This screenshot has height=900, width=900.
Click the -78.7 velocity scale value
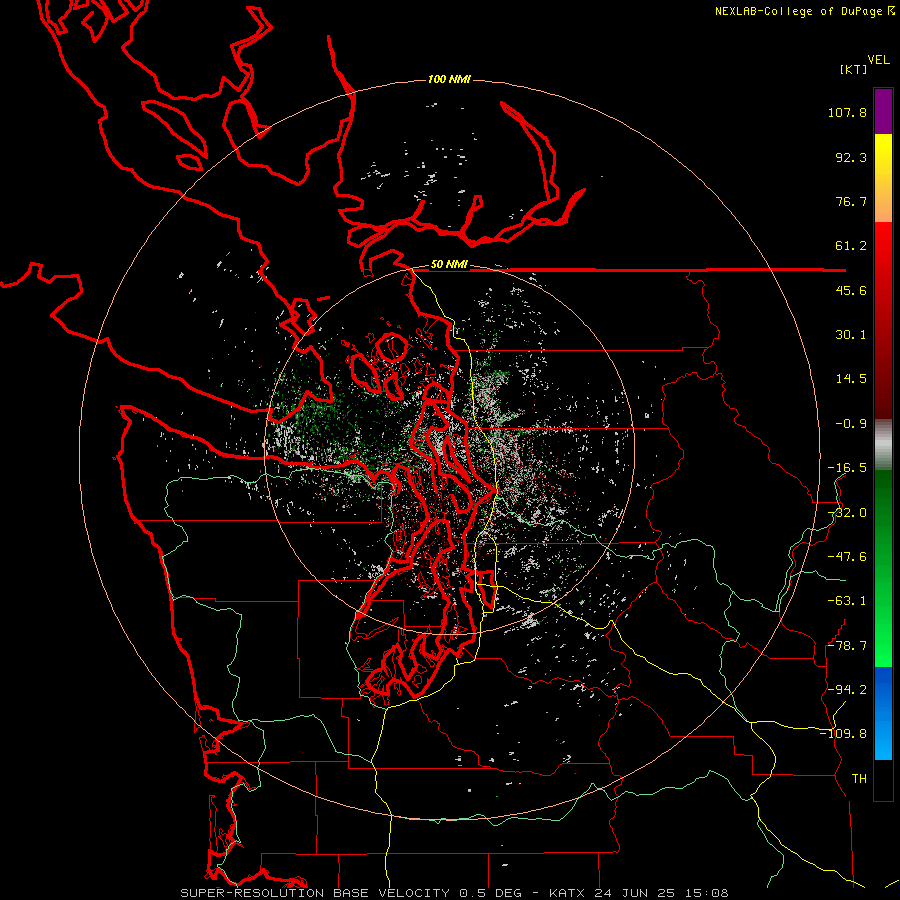pyautogui.click(x=847, y=646)
